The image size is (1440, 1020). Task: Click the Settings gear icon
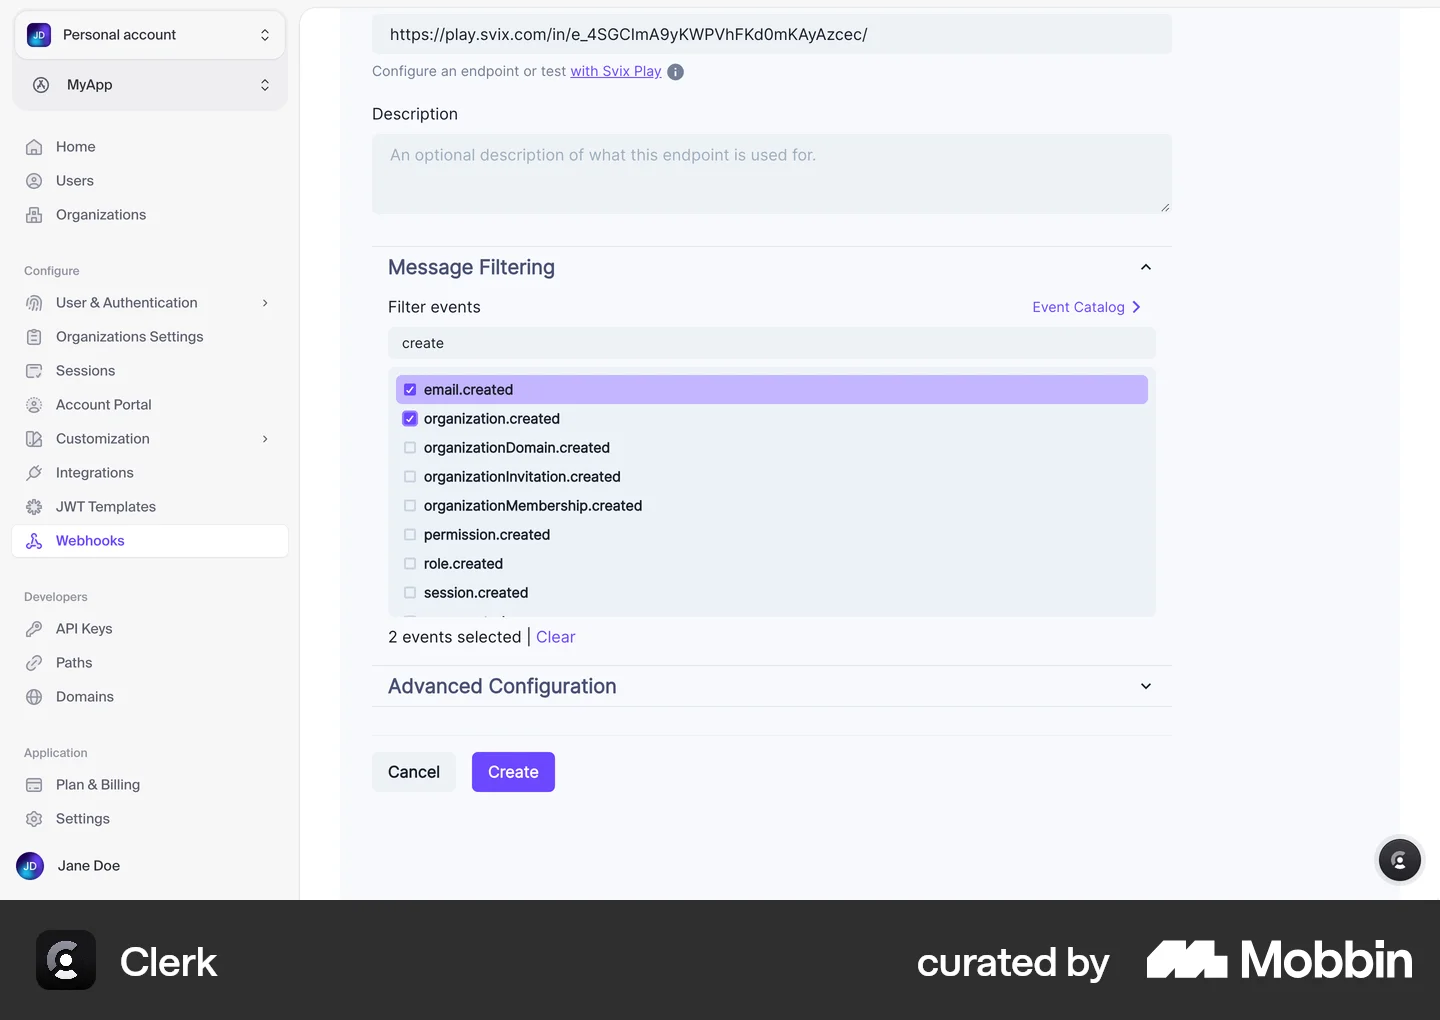pyautogui.click(x=34, y=819)
